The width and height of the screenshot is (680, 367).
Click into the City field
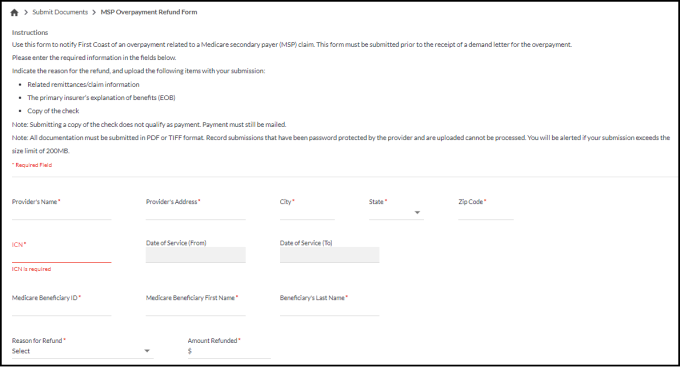(307, 213)
